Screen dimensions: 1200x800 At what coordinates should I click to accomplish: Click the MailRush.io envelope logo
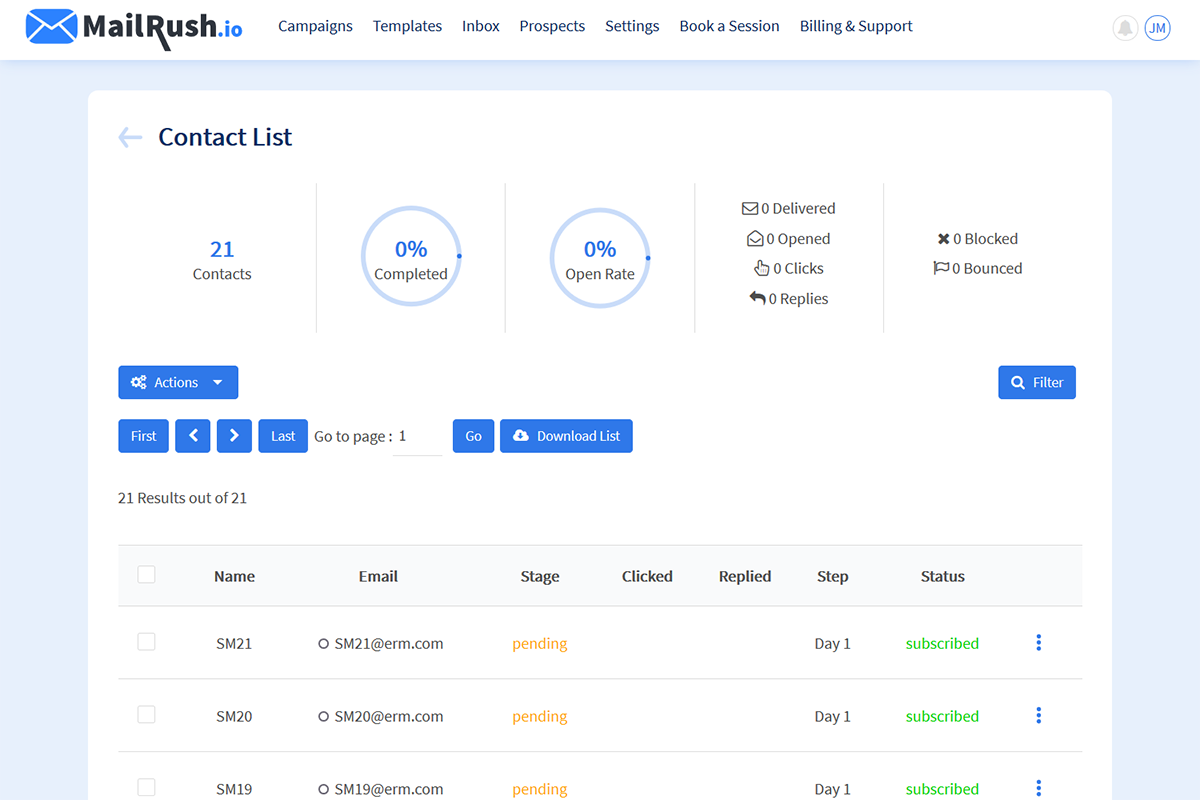click(x=52, y=27)
